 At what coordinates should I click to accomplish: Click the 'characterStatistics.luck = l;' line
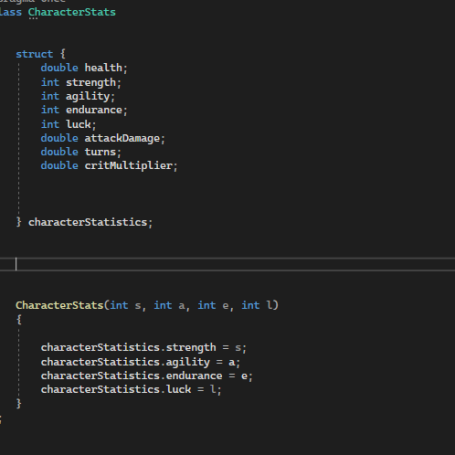(131, 390)
